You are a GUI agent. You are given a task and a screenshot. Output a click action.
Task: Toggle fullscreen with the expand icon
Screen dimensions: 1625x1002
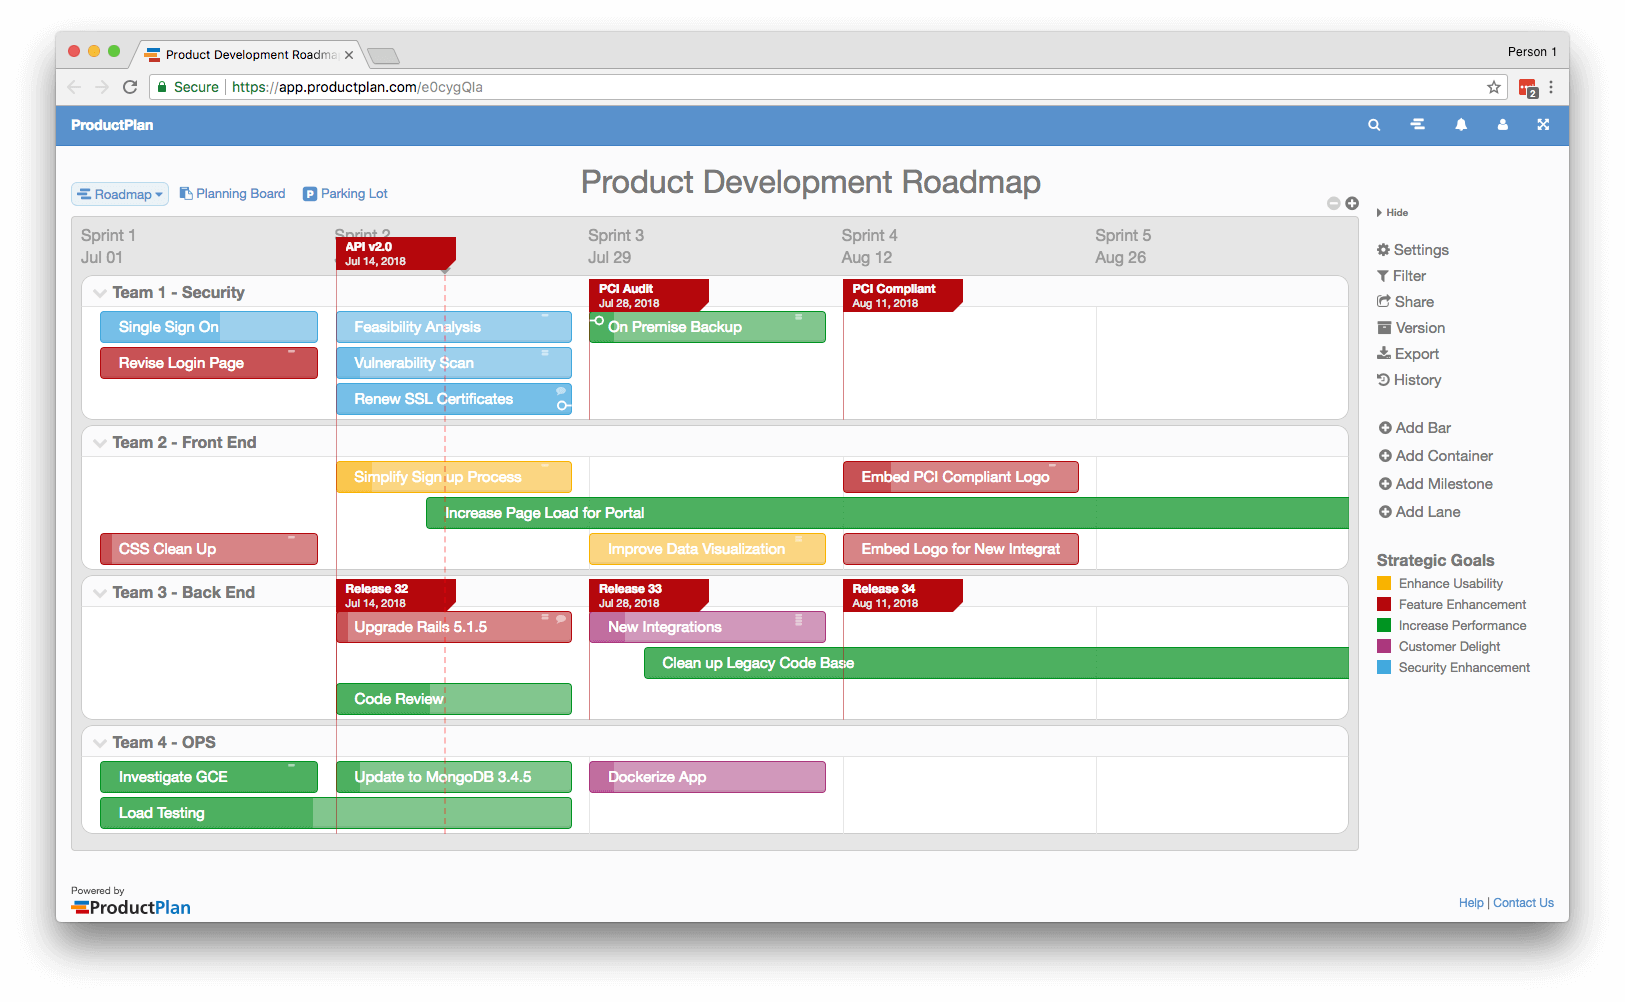(1543, 125)
